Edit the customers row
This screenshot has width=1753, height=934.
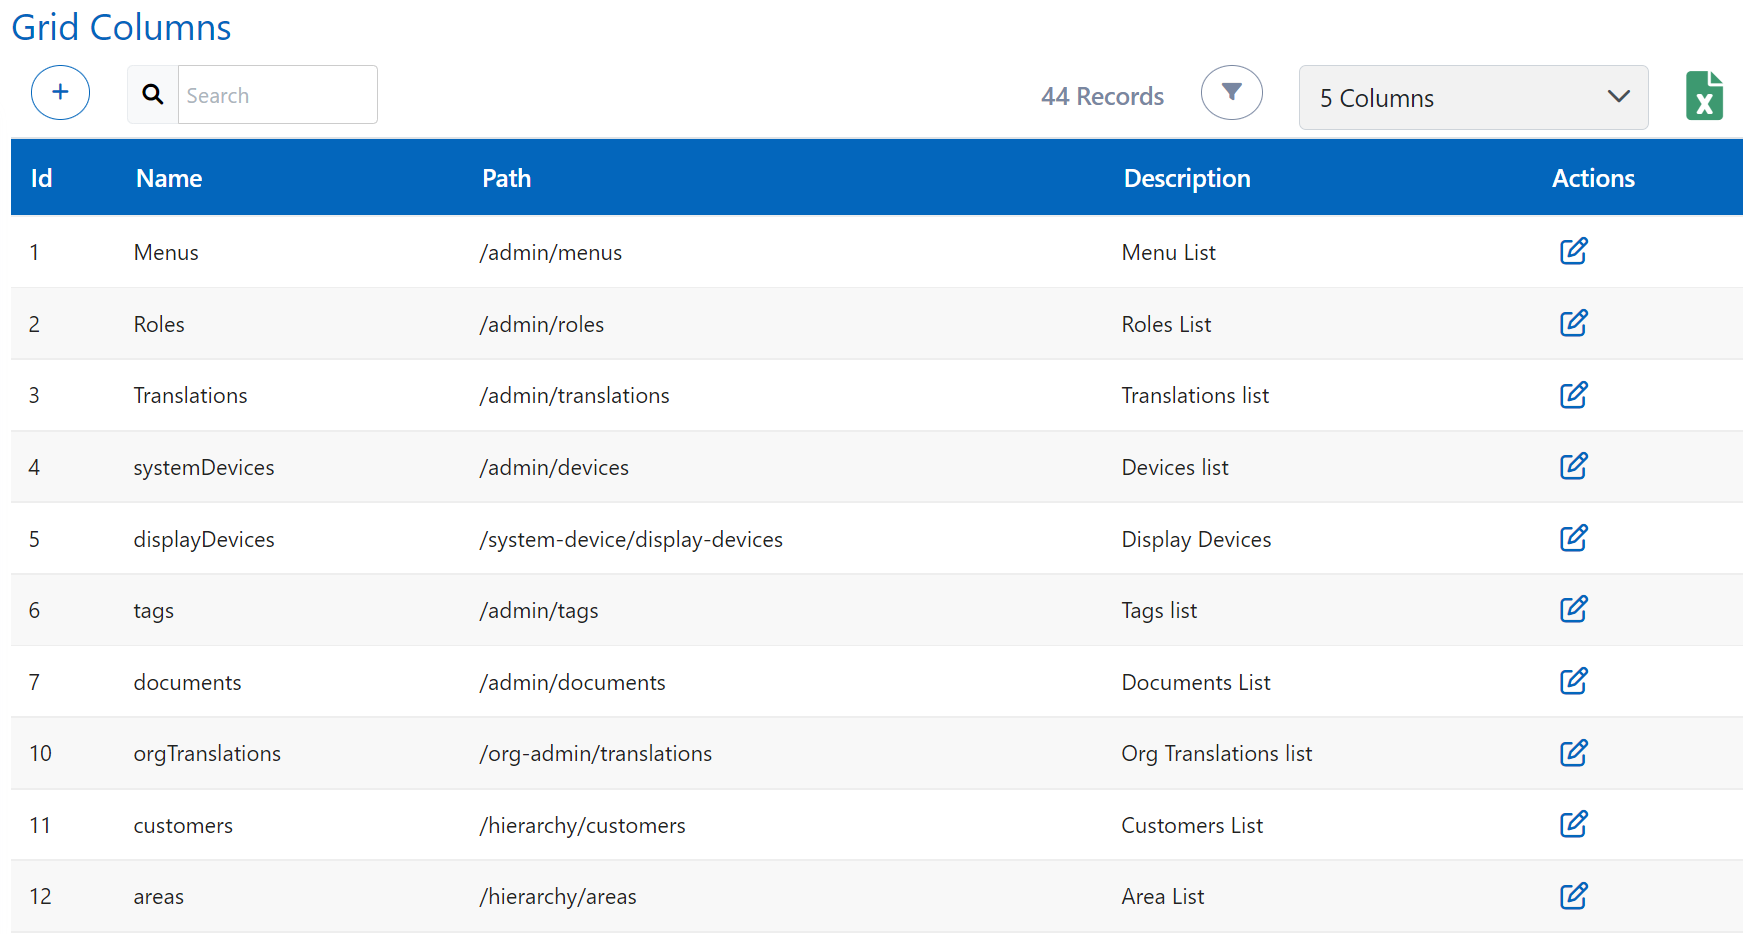1573,824
